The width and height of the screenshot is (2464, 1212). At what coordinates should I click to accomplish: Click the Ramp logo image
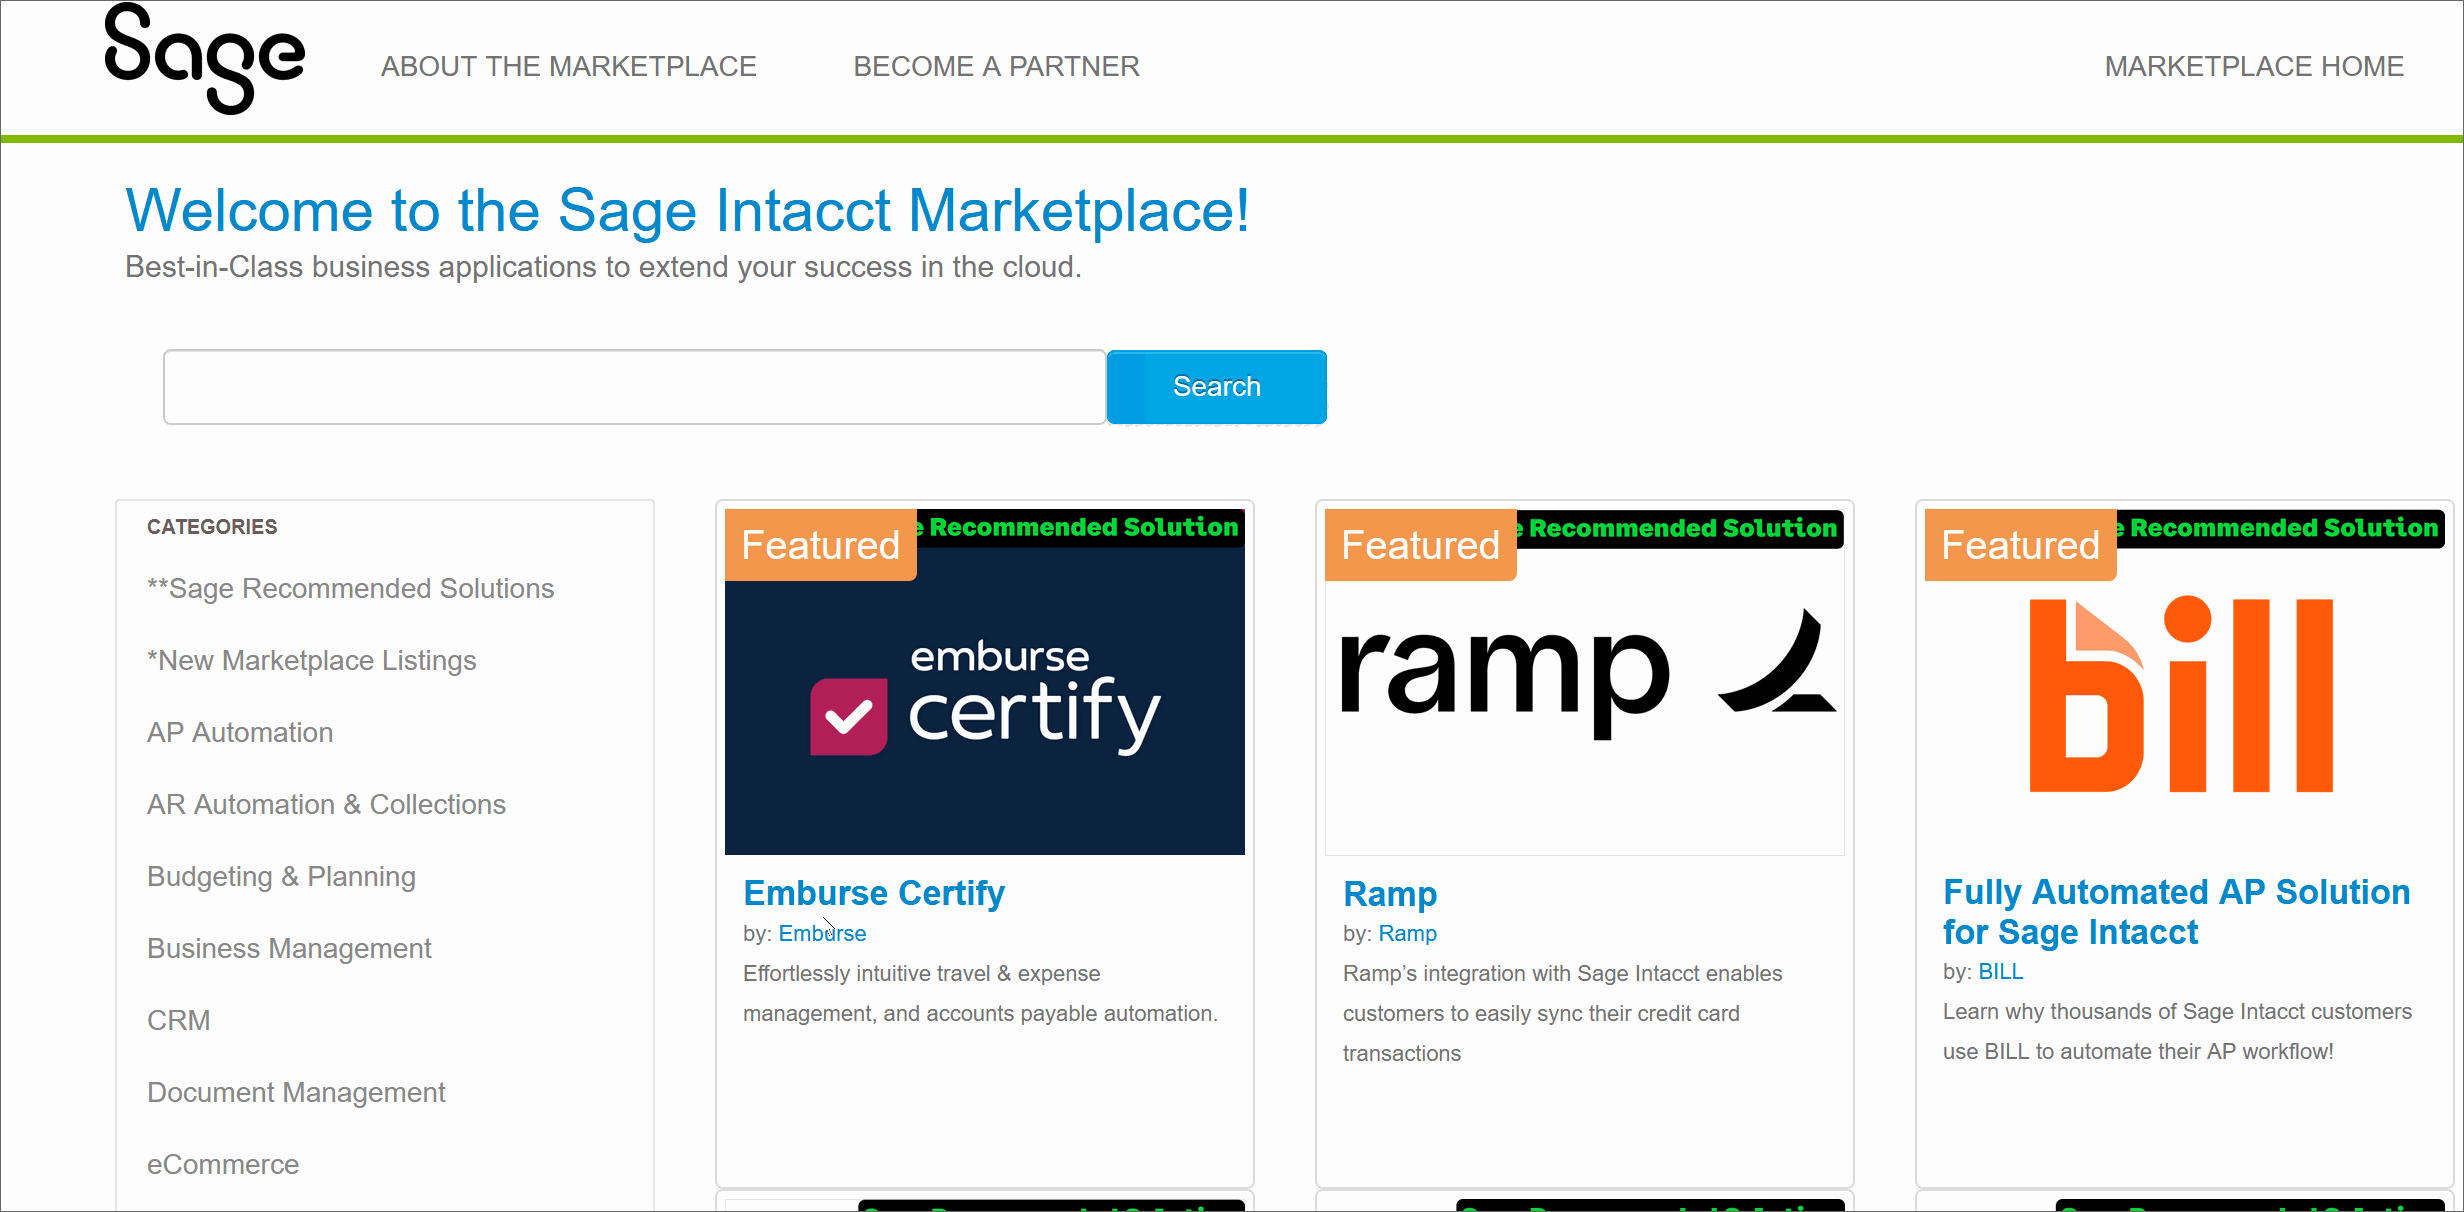pos(1585,700)
